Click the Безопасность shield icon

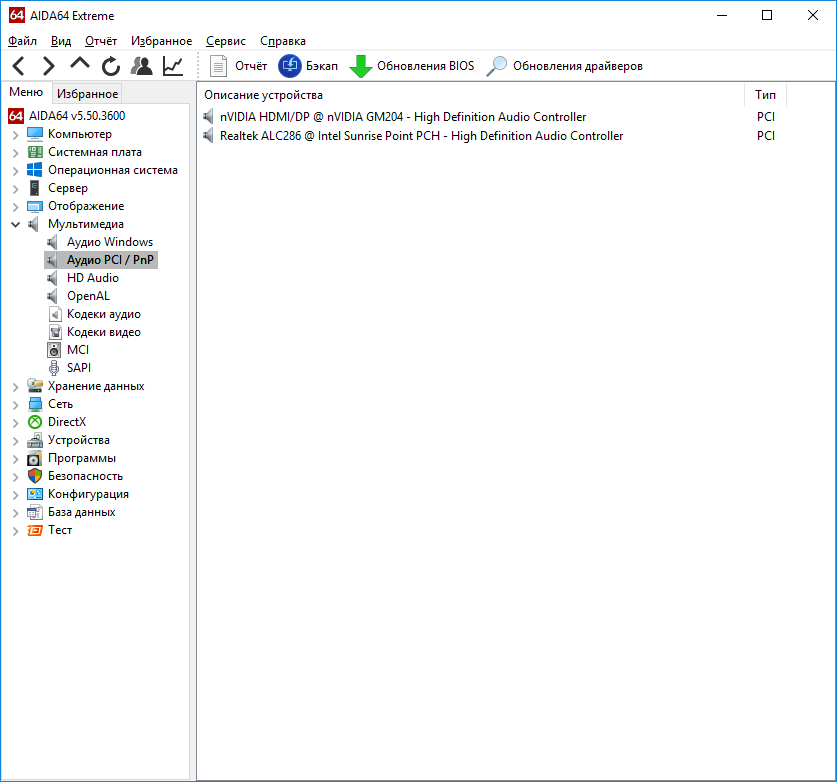point(35,476)
